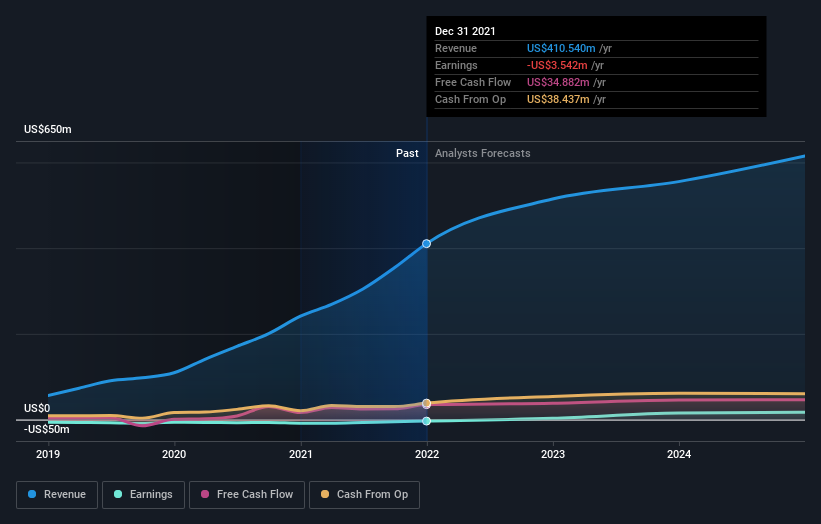Click the Dec 31 2021 tooltip date

click(465, 31)
